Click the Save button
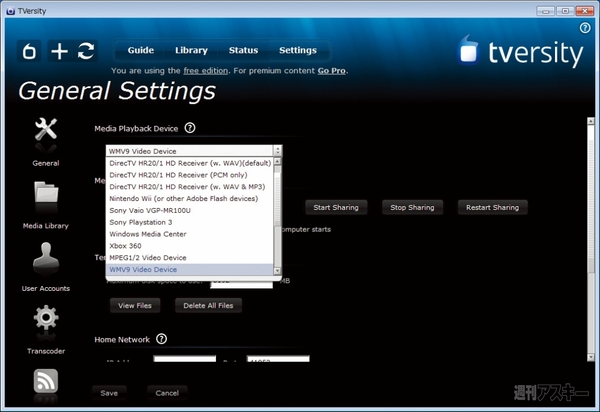This screenshot has width=600, height=412. click(109, 393)
